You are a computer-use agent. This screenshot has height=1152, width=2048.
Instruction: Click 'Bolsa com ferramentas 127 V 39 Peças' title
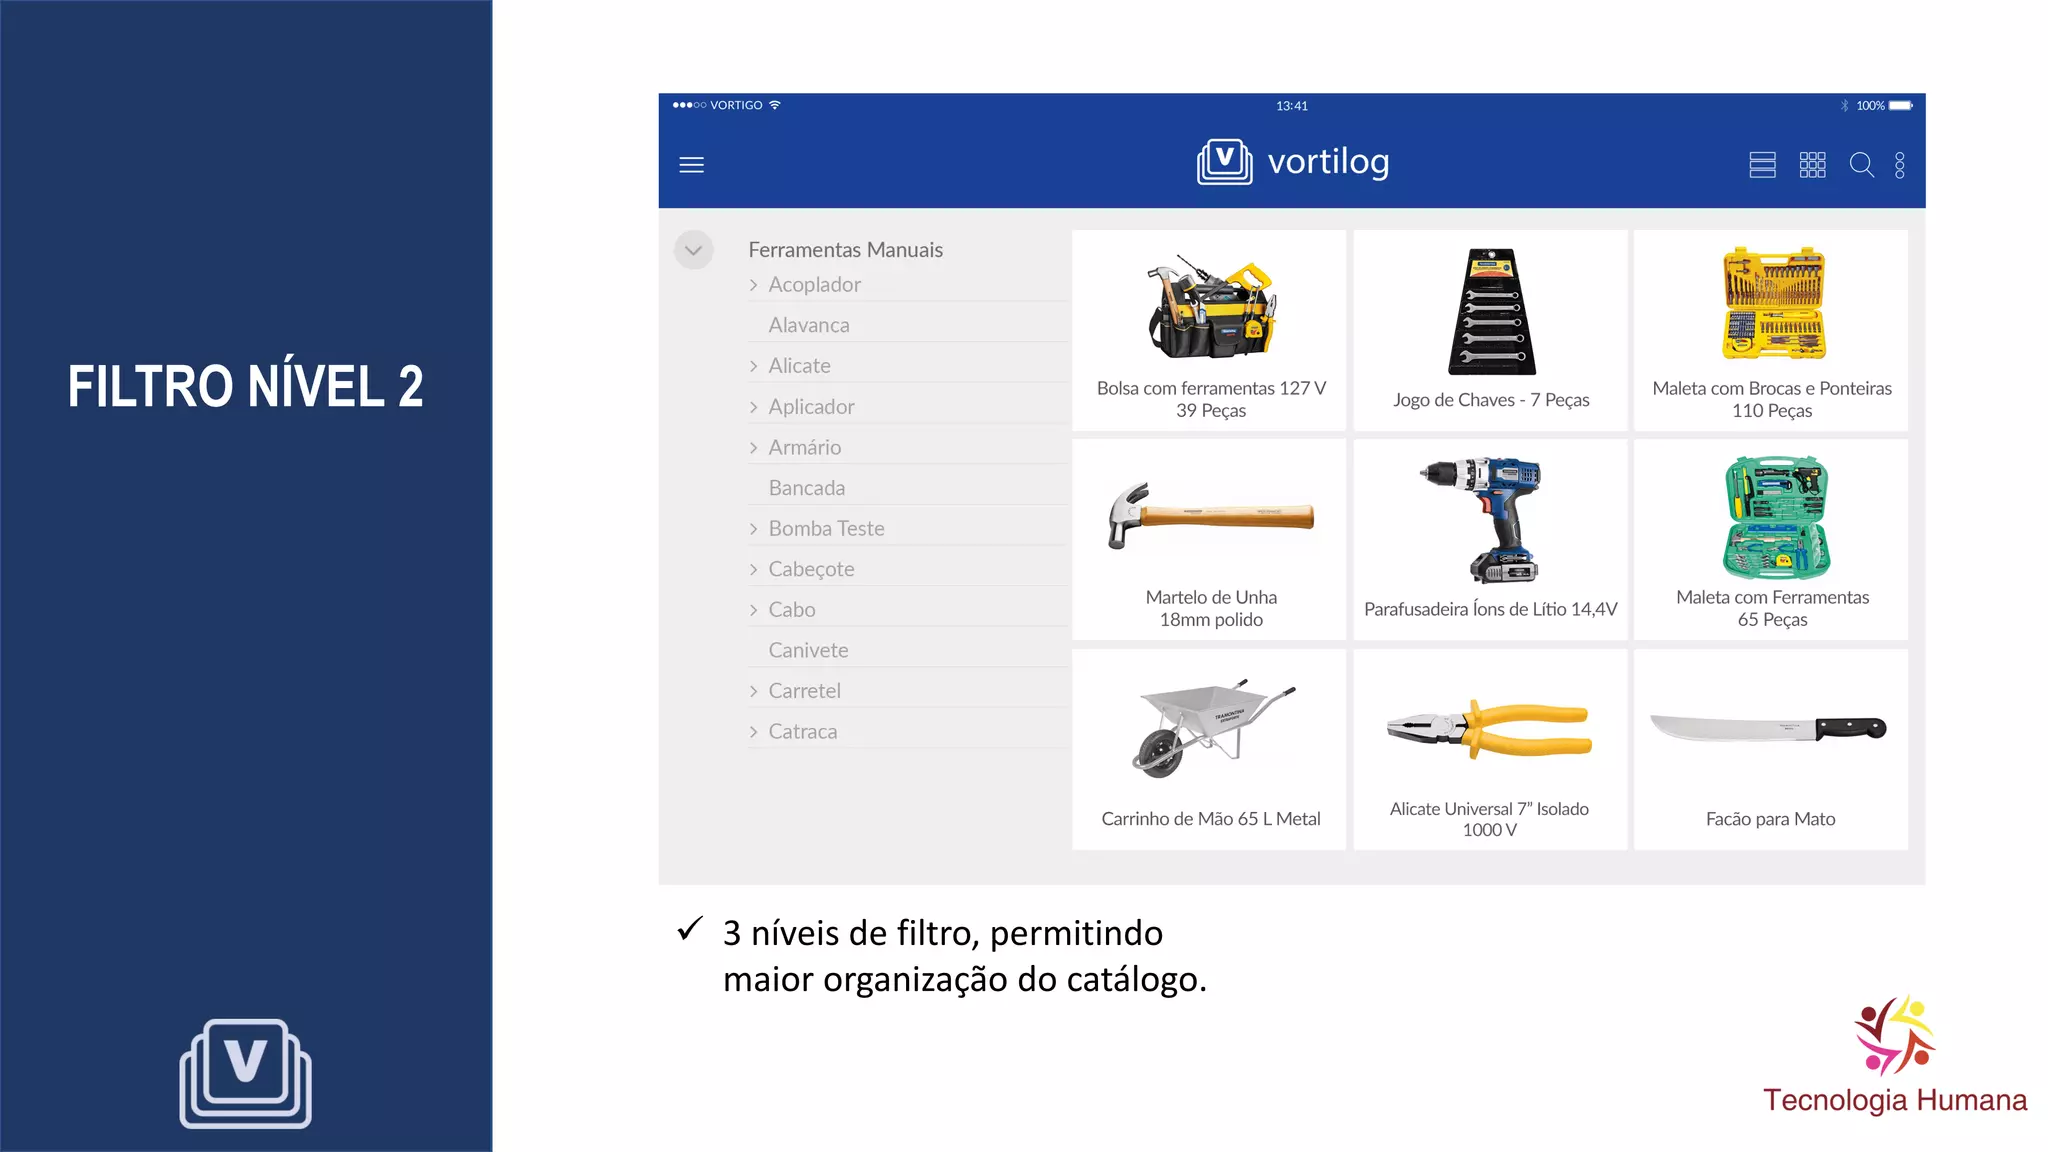click(1211, 399)
